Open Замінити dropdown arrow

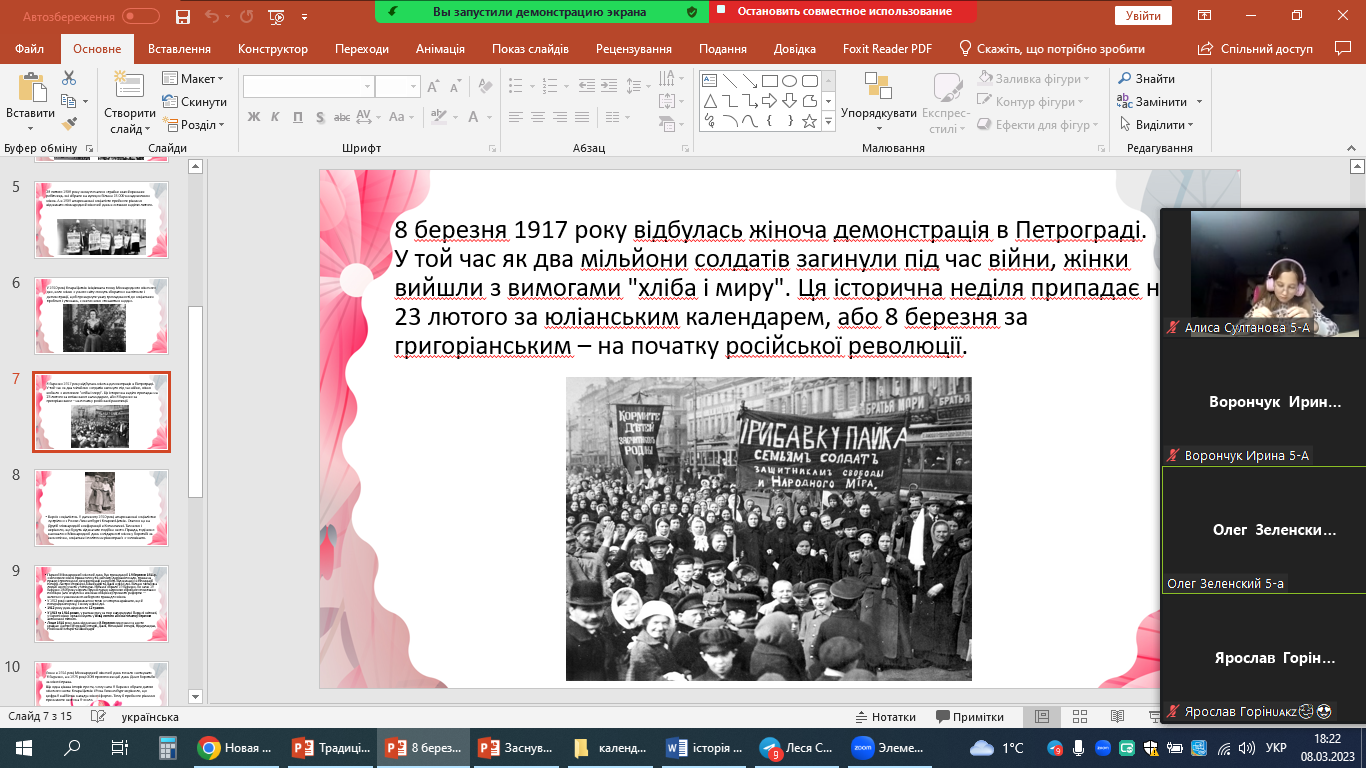[x=1199, y=102]
